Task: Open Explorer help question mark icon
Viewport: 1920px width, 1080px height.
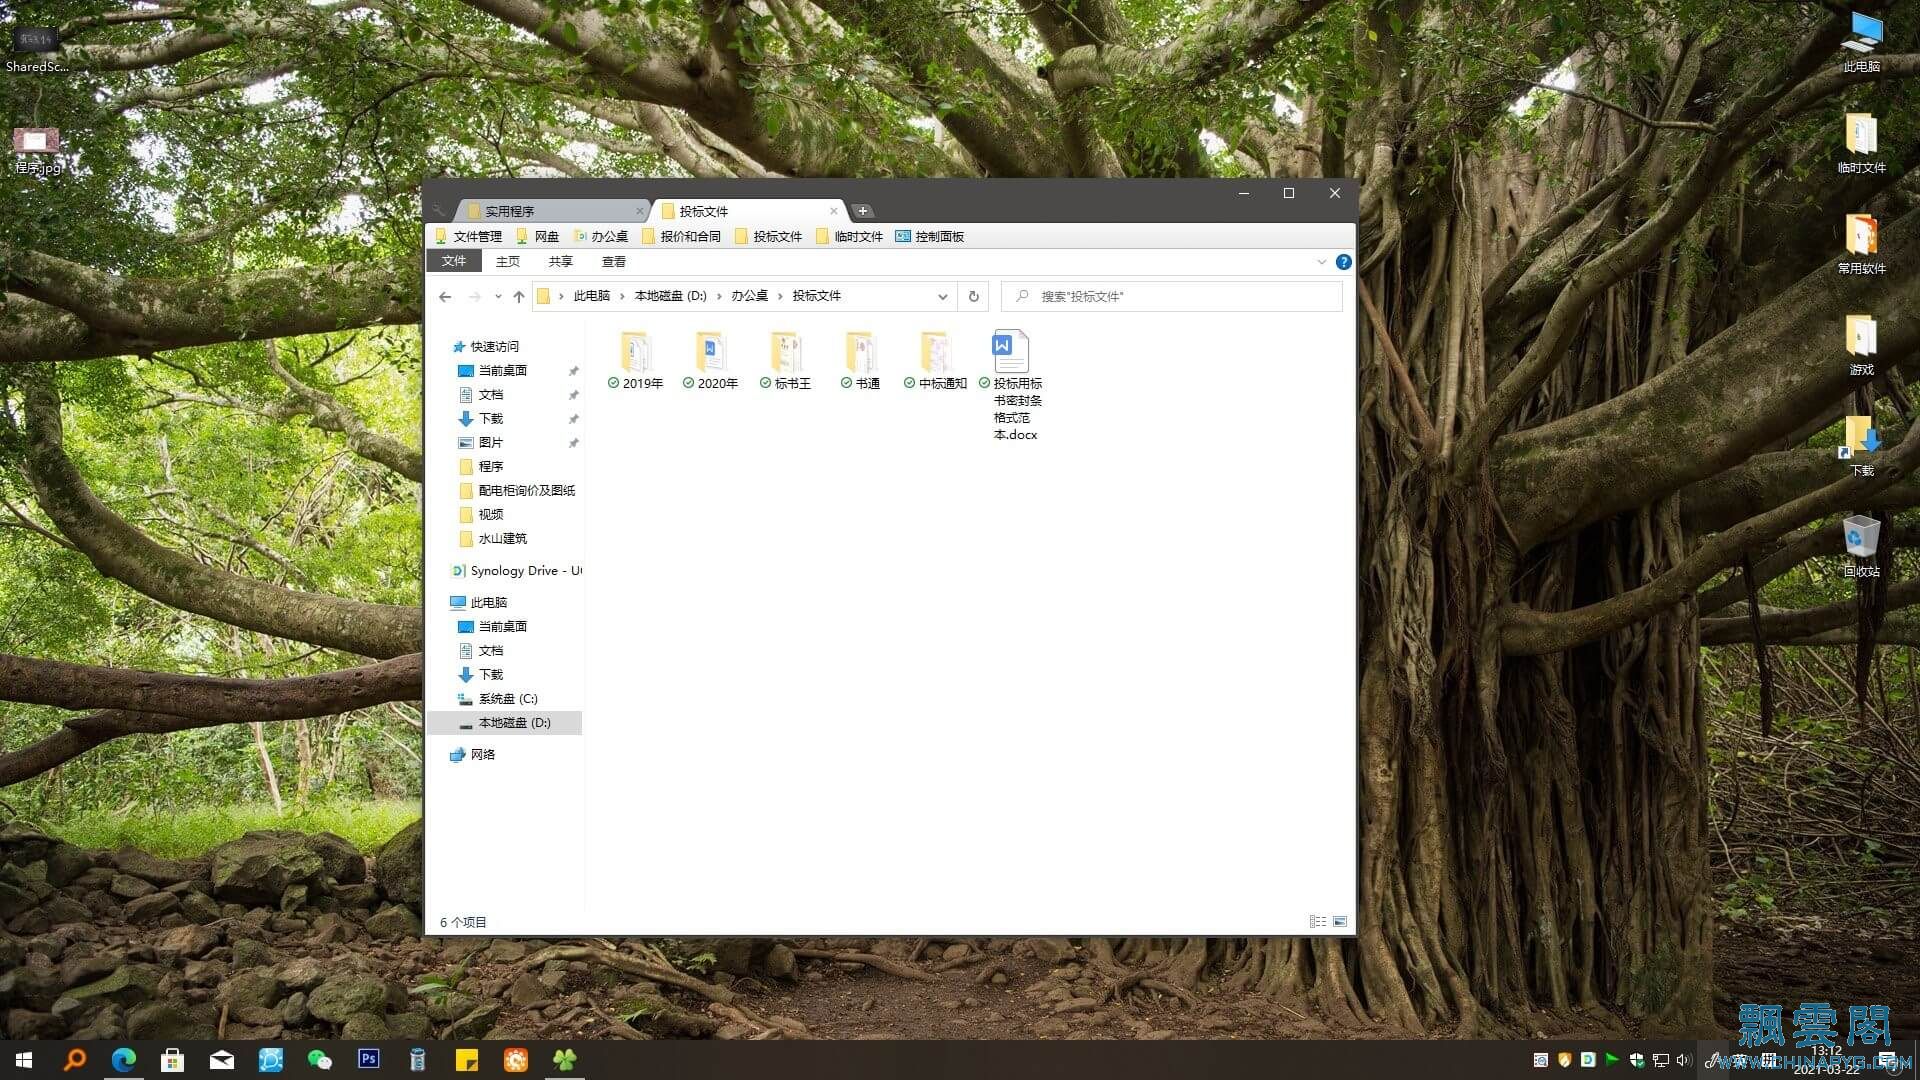Action: 1343,262
